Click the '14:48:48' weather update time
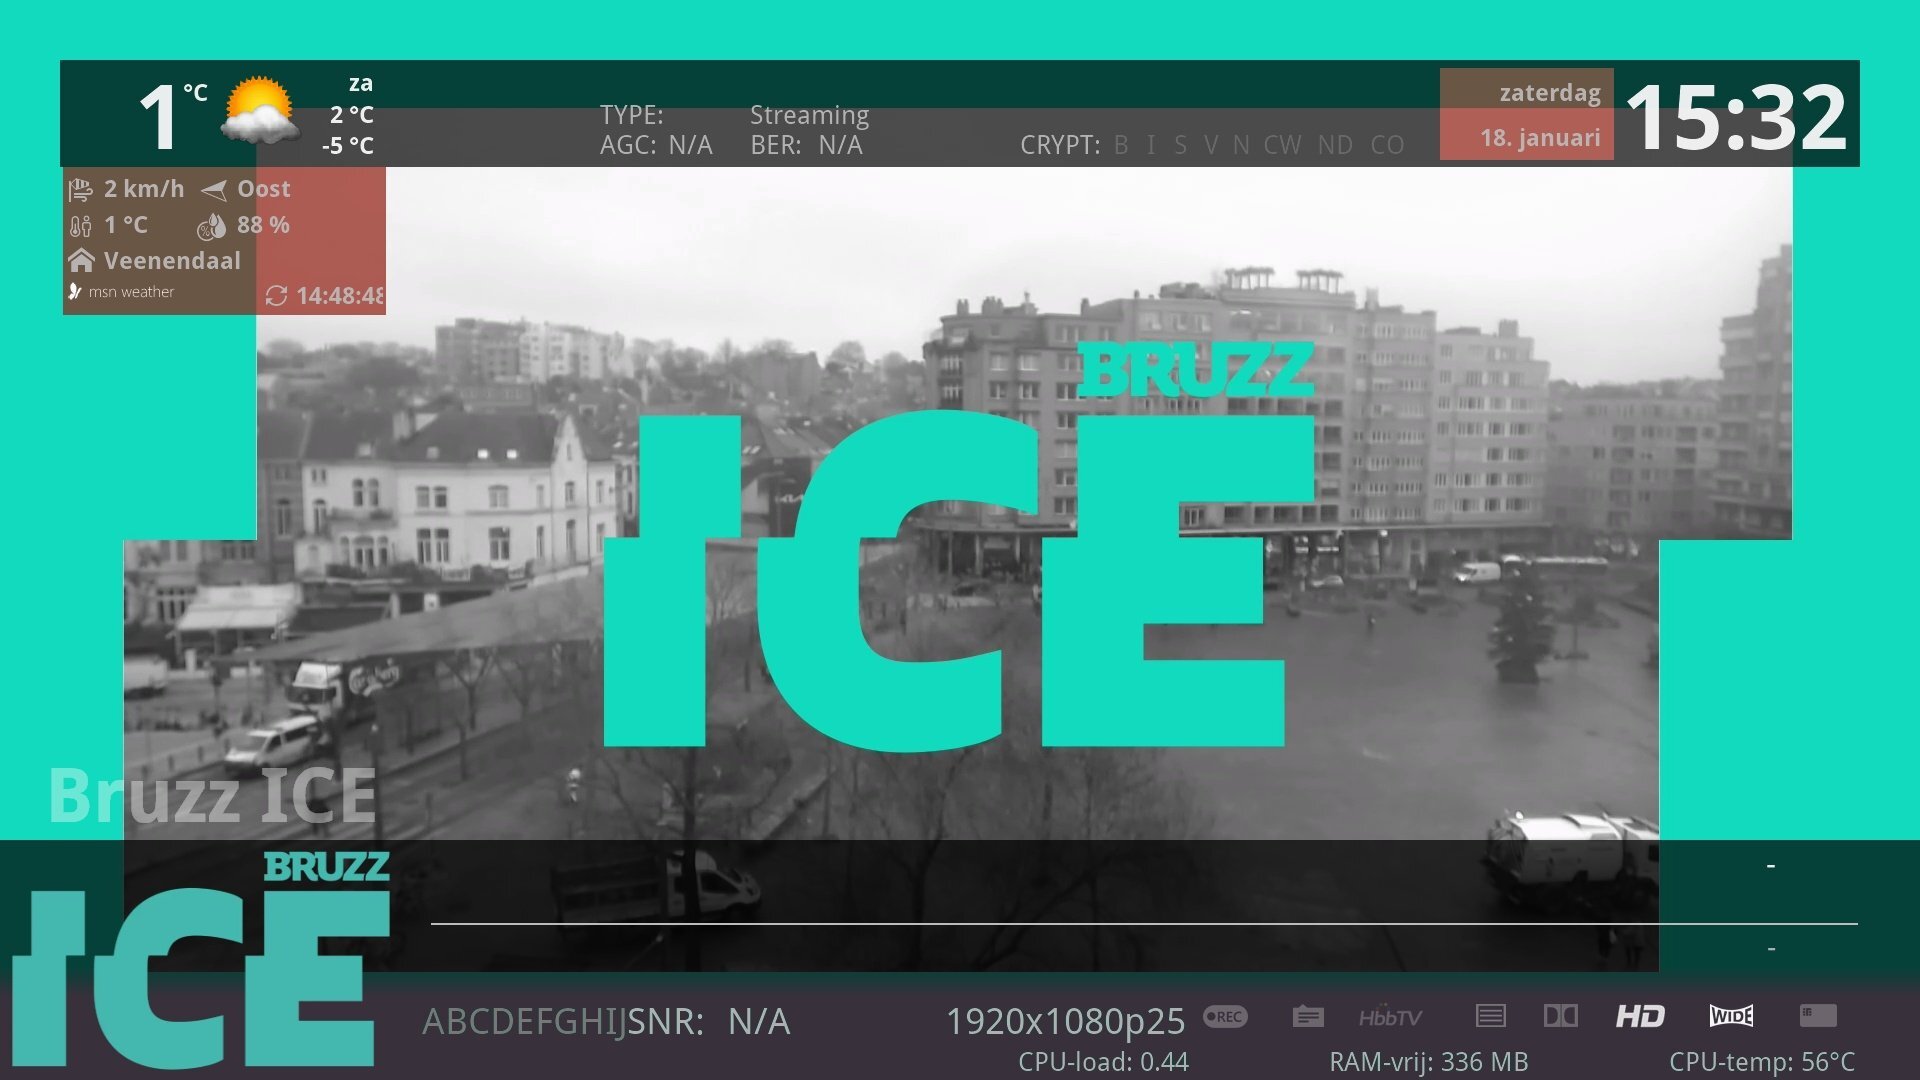 pos(340,296)
